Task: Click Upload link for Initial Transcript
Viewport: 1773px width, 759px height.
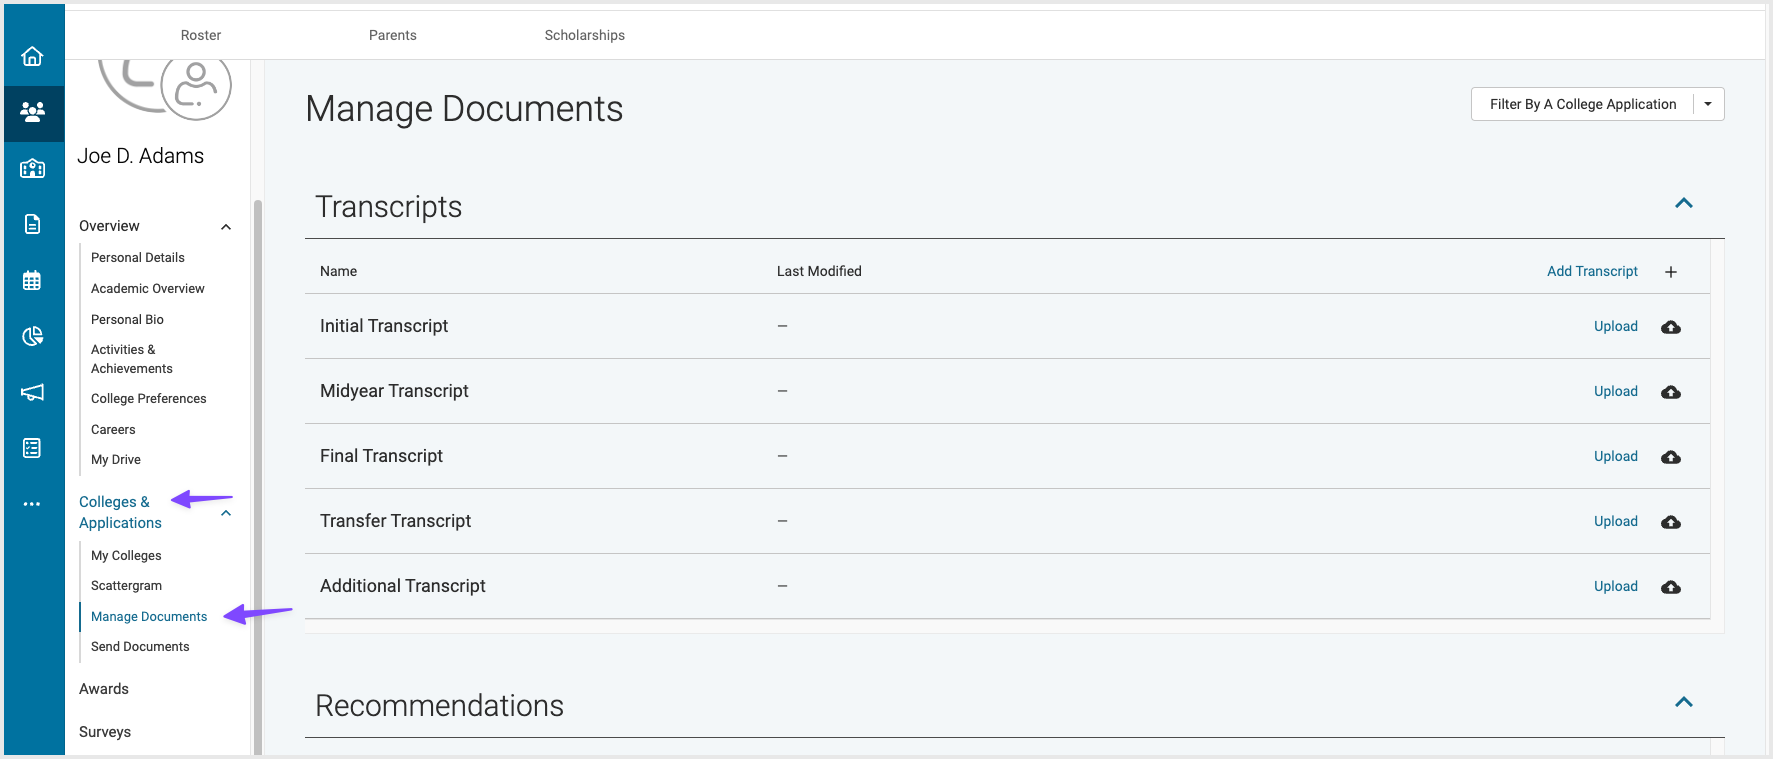Action: [x=1616, y=326]
